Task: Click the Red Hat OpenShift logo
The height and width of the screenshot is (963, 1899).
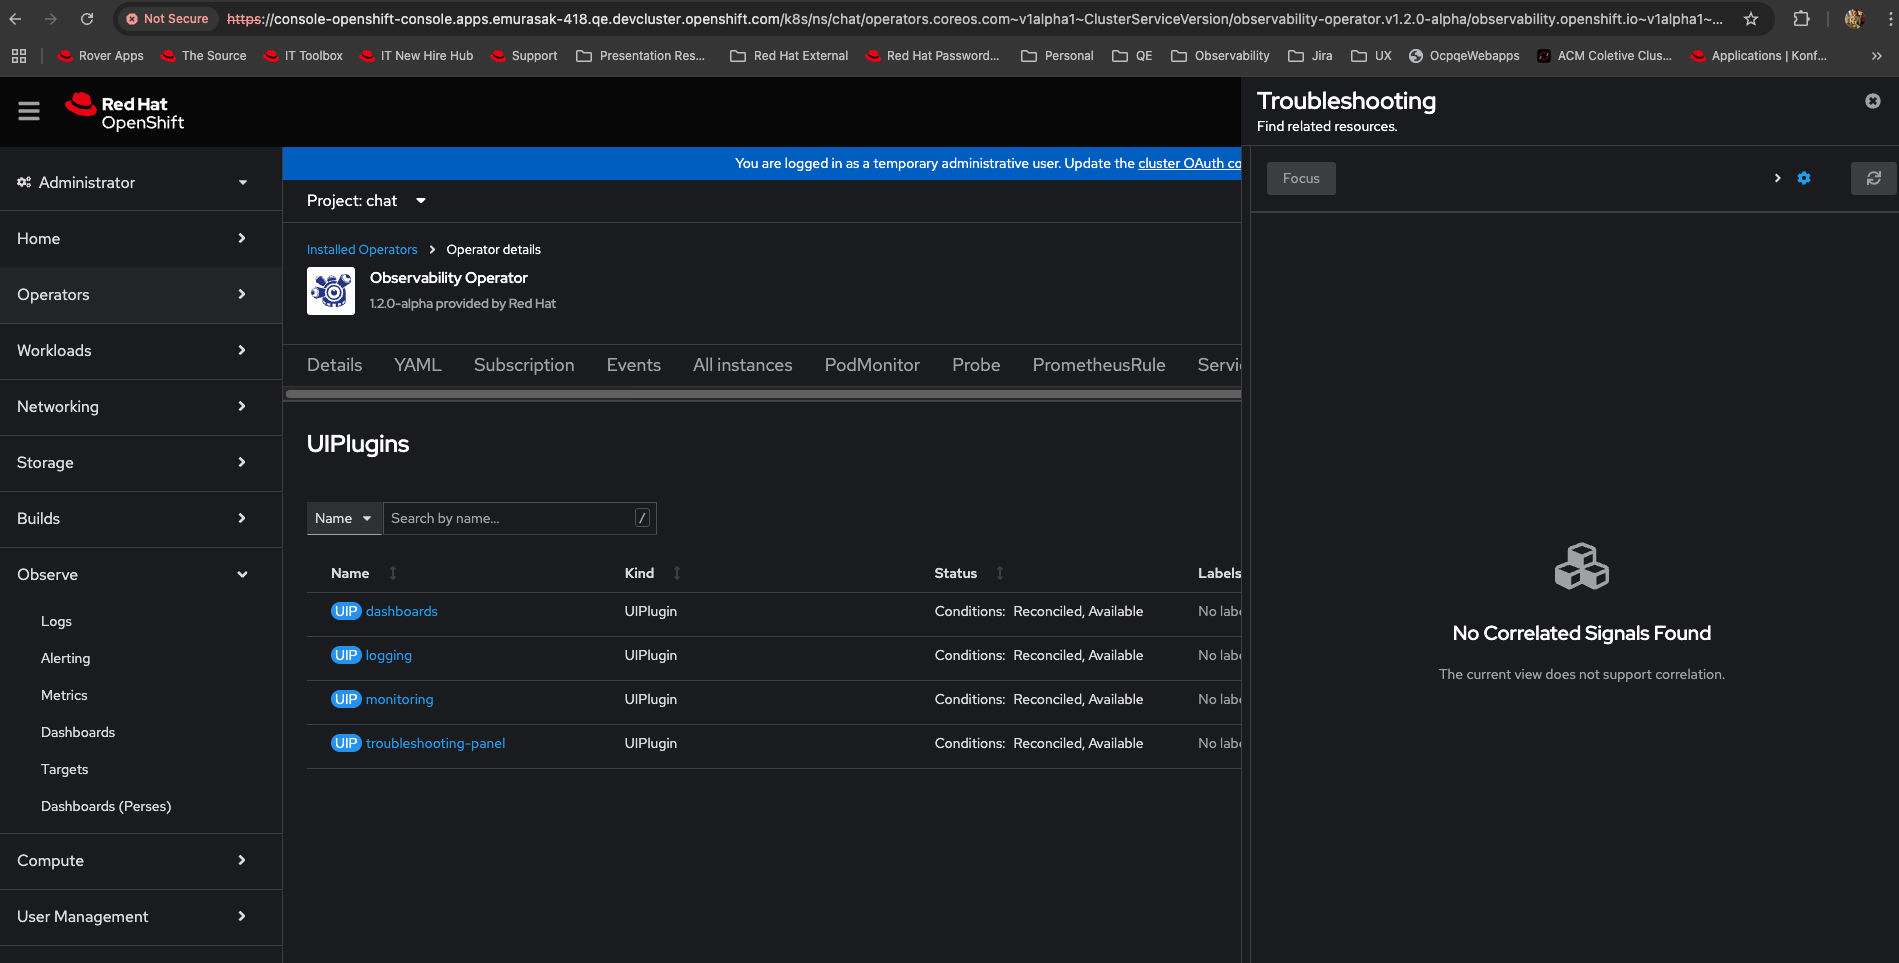Action: pyautogui.click(x=125, y=112)
